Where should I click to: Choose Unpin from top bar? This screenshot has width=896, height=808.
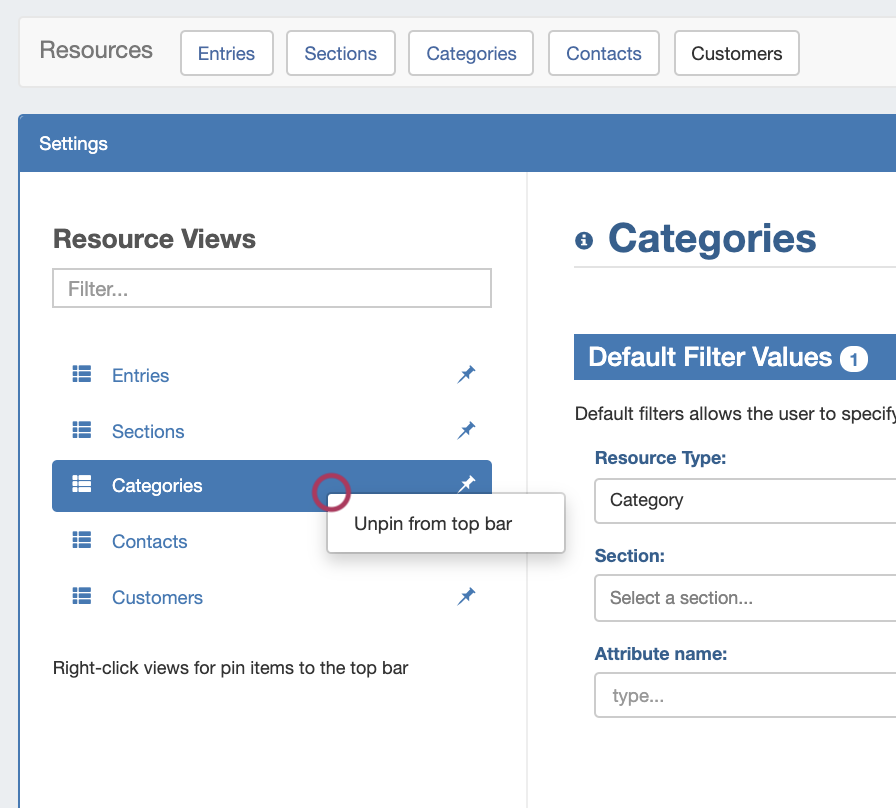point(433,523)
